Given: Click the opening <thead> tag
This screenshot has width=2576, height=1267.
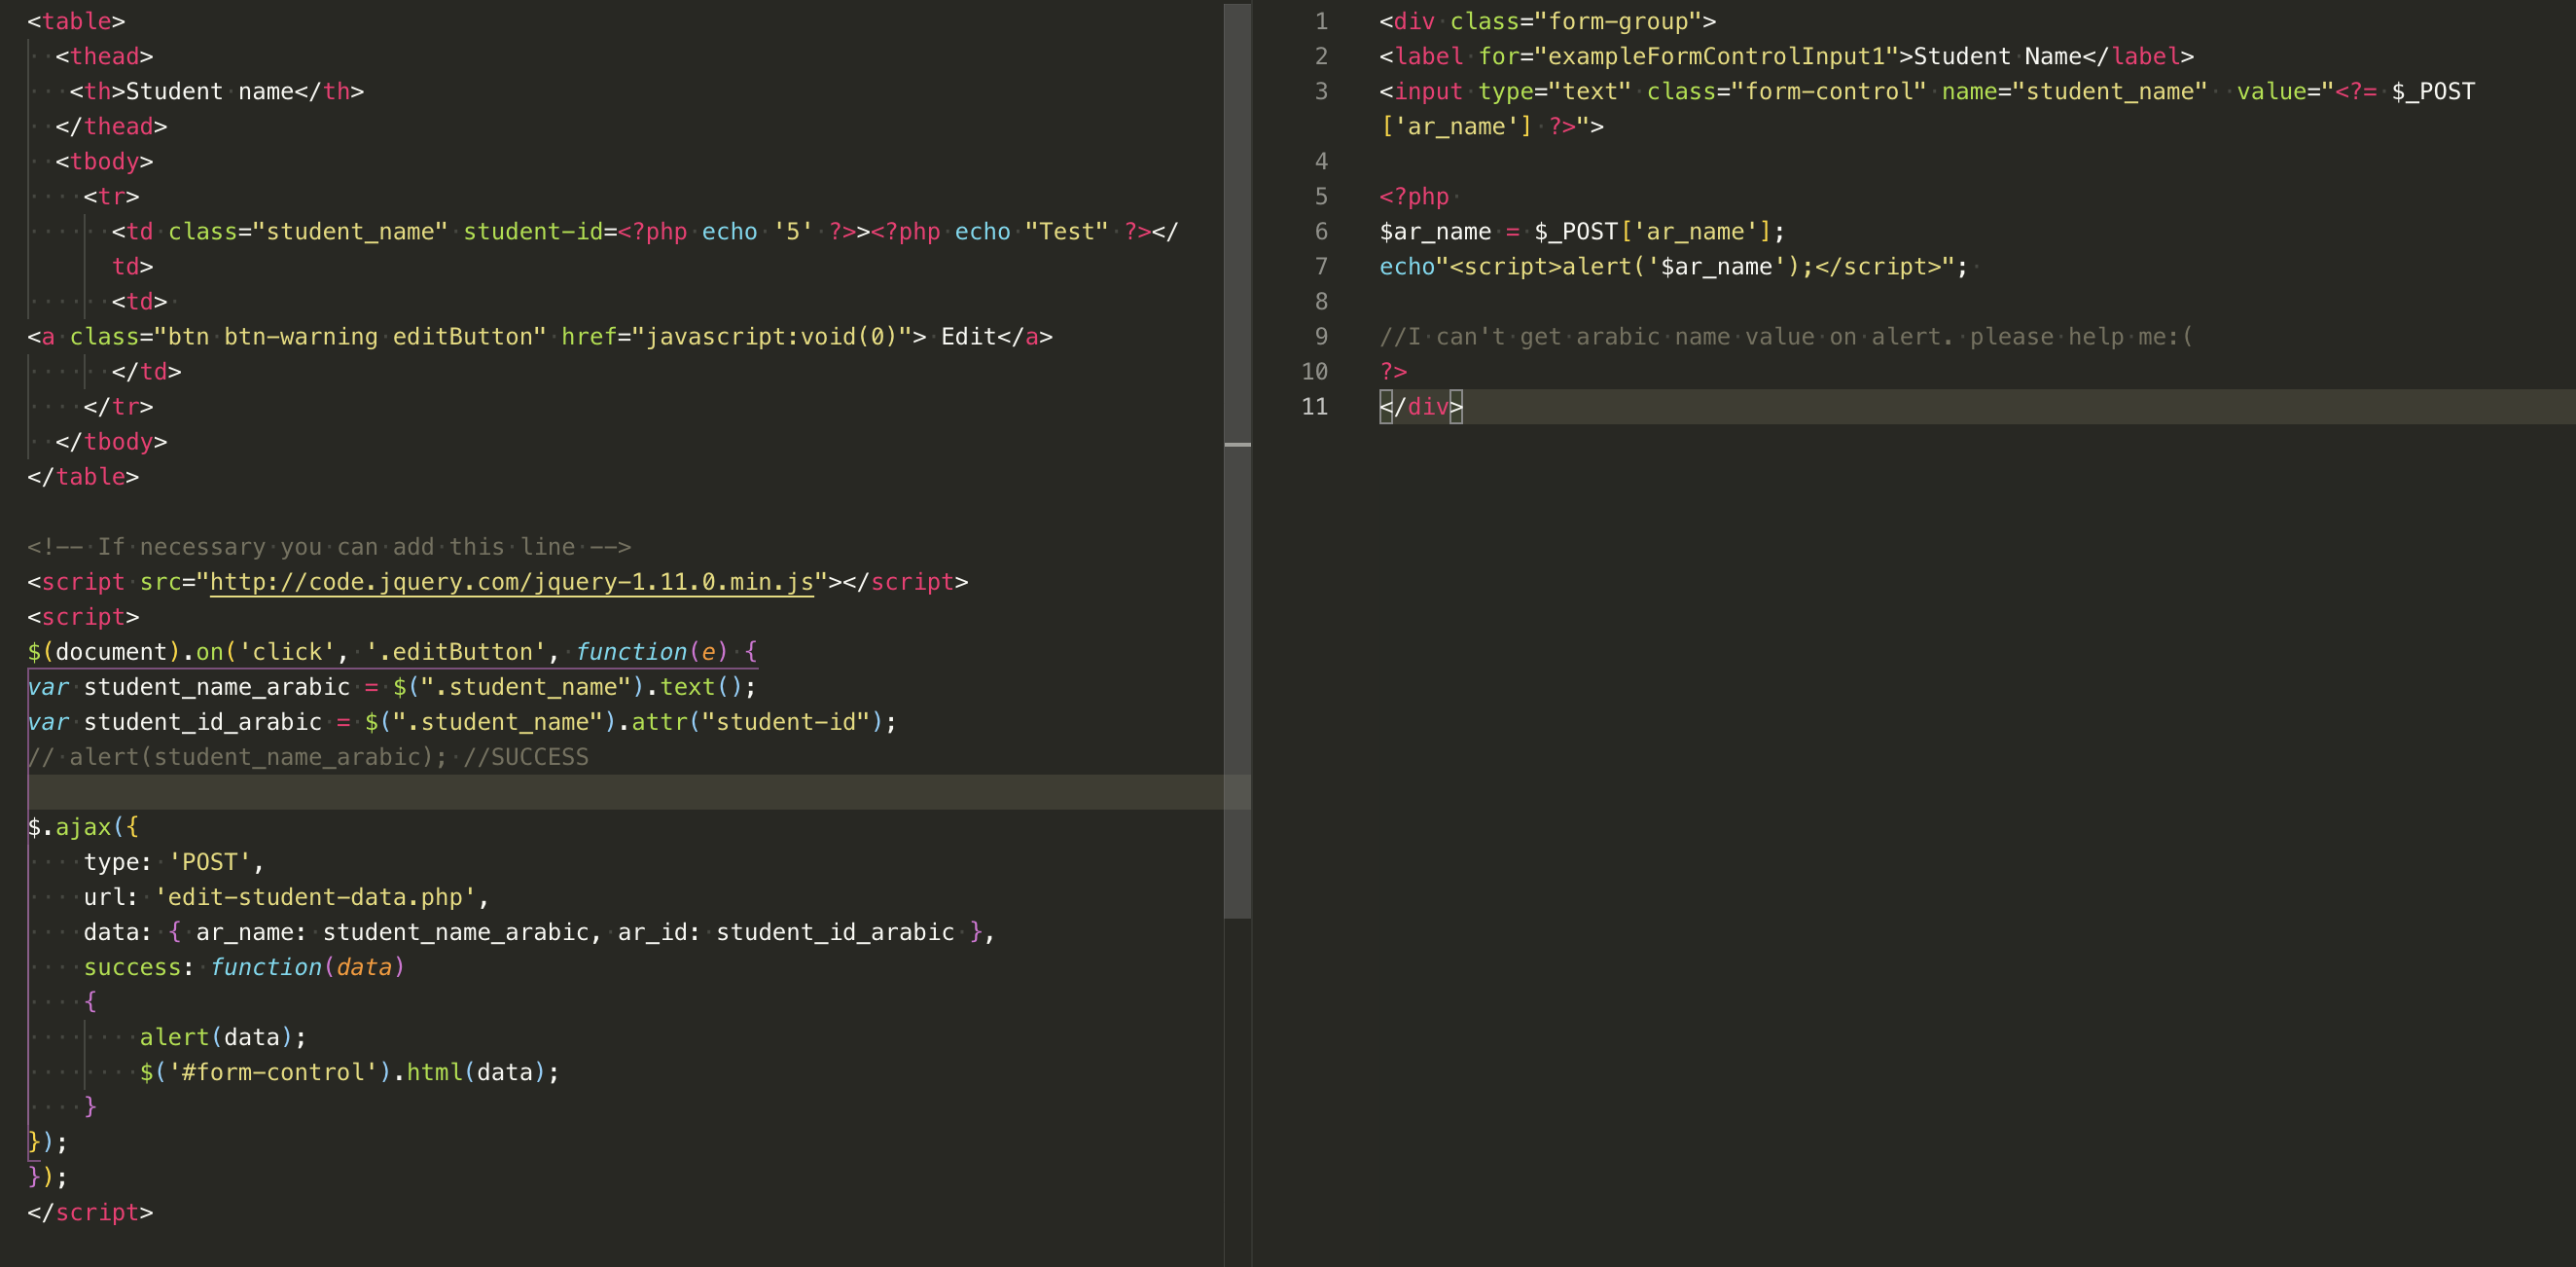Looking at the screenshot, I should (104, 56).
